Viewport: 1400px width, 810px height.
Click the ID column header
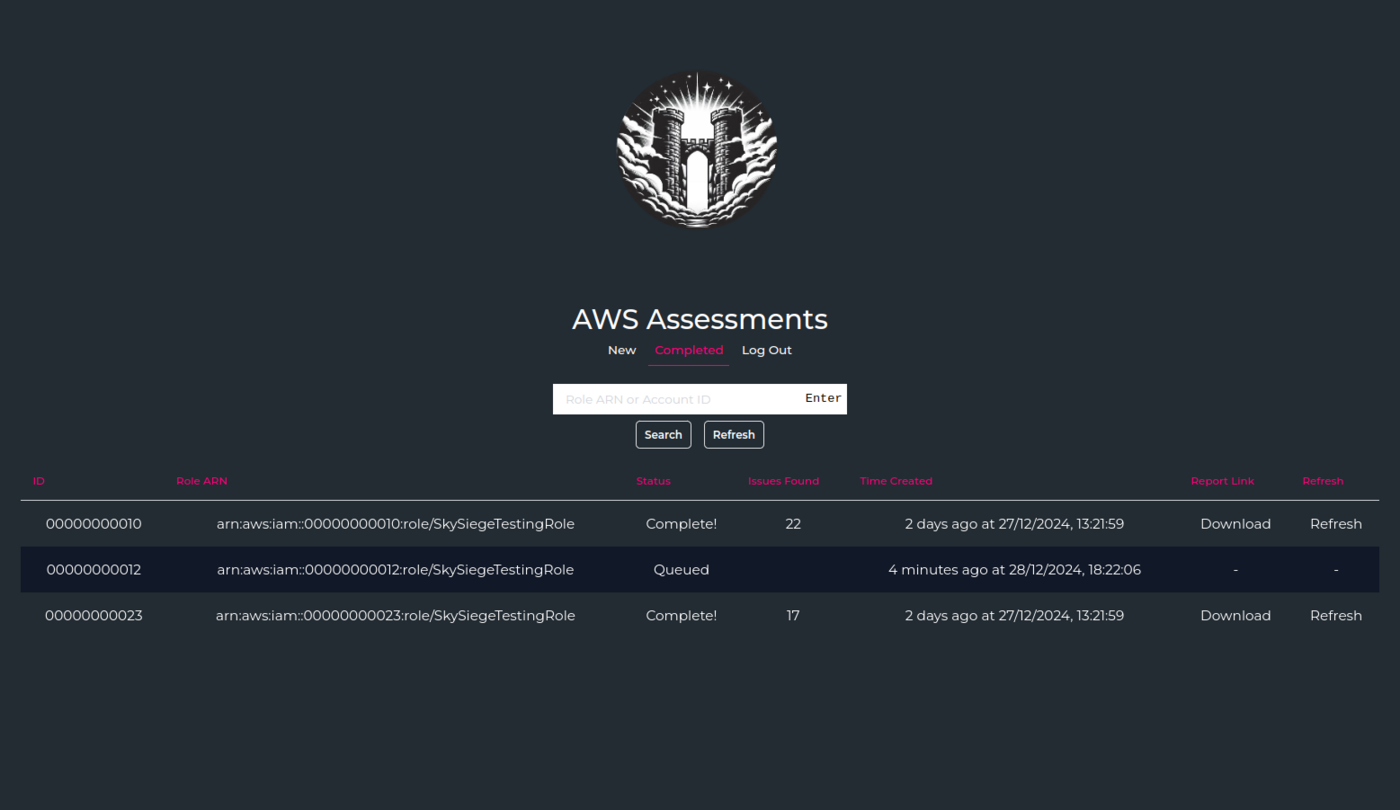(x=38, y=481)
